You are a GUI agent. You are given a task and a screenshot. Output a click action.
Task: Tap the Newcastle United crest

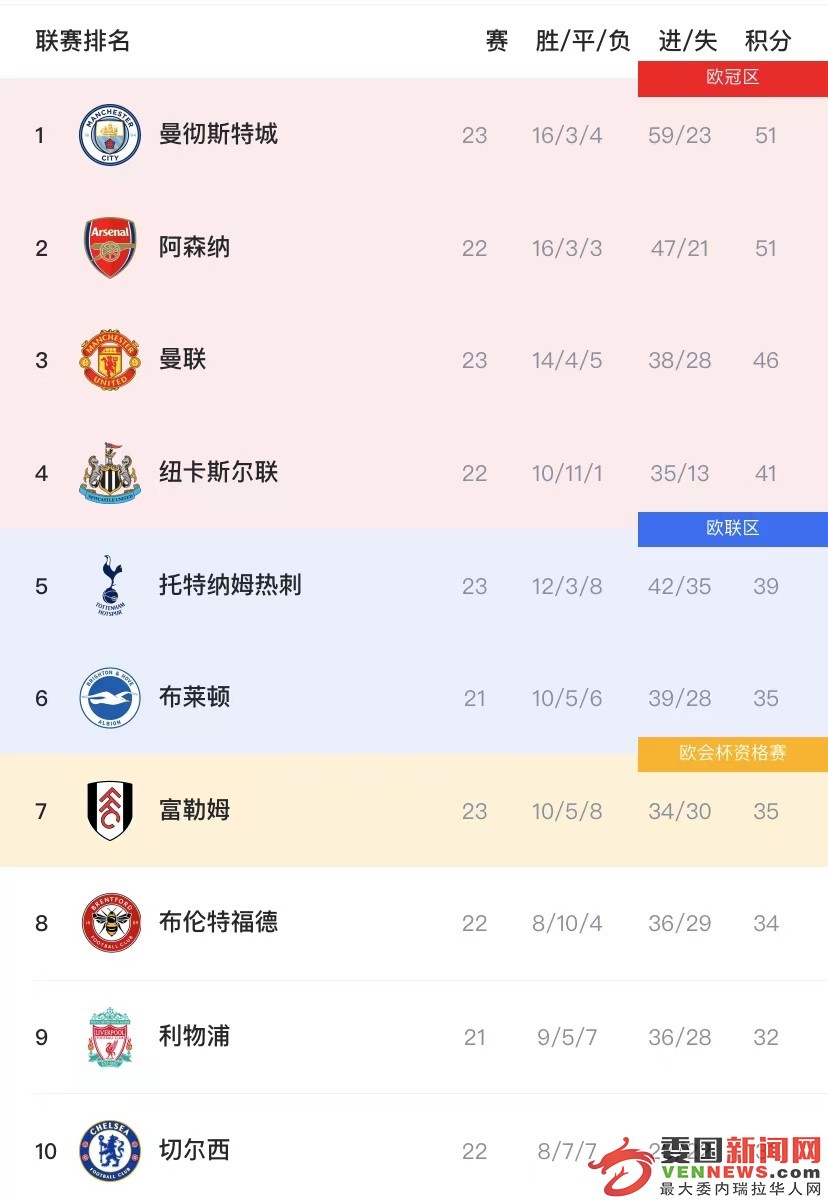coord(110,472)
